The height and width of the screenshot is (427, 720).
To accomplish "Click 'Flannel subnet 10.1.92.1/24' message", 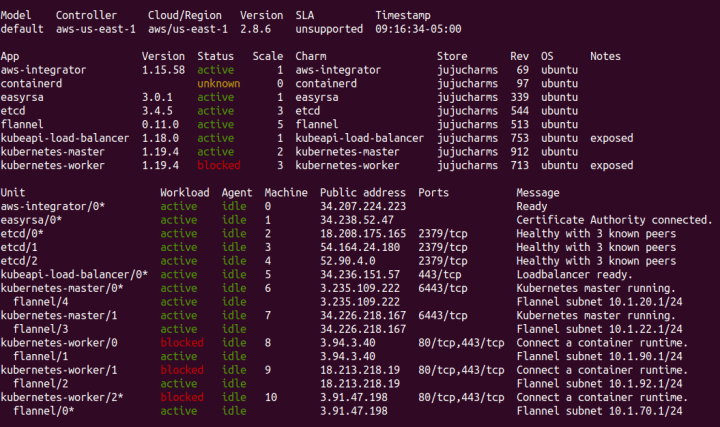I will point(599,384).
